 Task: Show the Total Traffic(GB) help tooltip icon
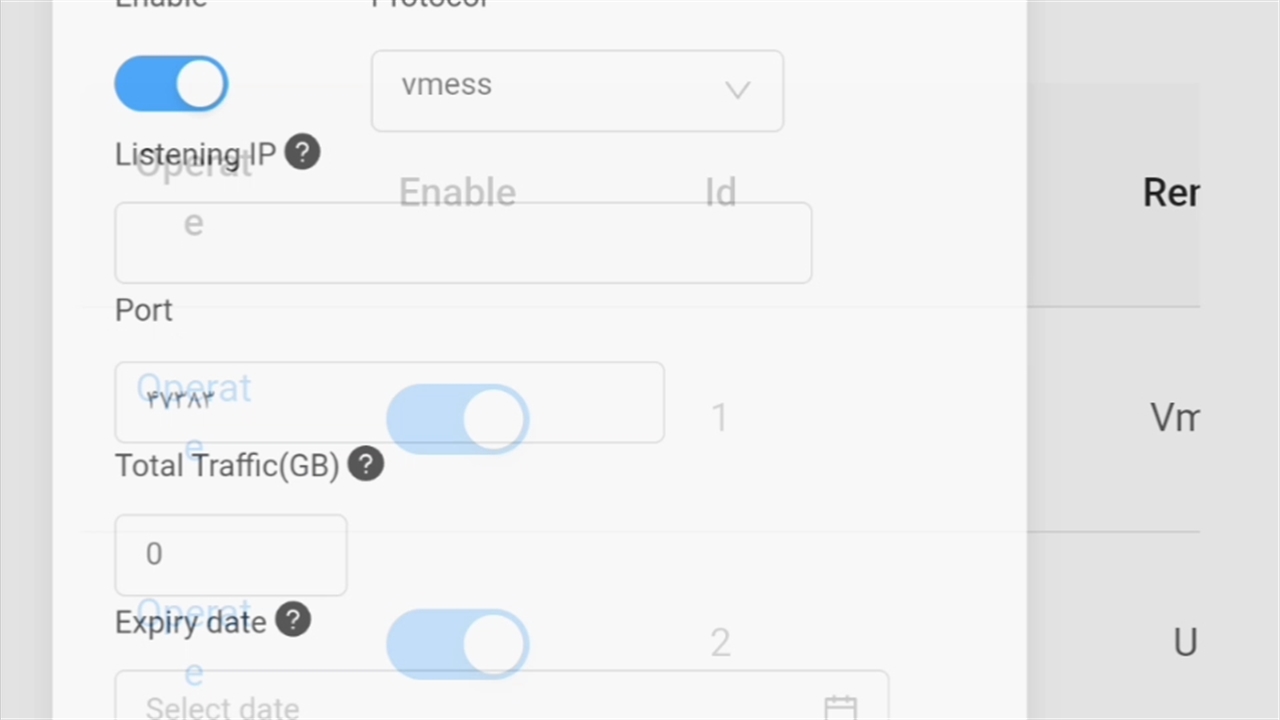366,464
